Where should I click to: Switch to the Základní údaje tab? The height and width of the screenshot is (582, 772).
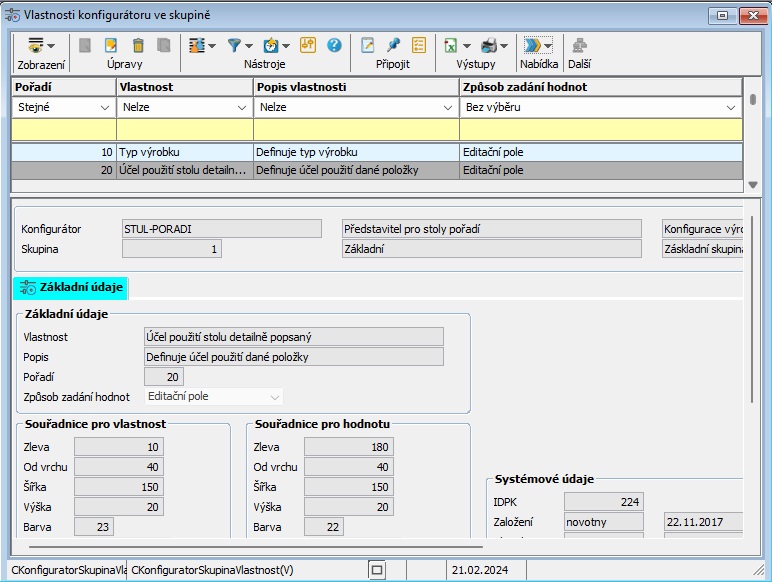pyautogui.click(x=71, y=288)
